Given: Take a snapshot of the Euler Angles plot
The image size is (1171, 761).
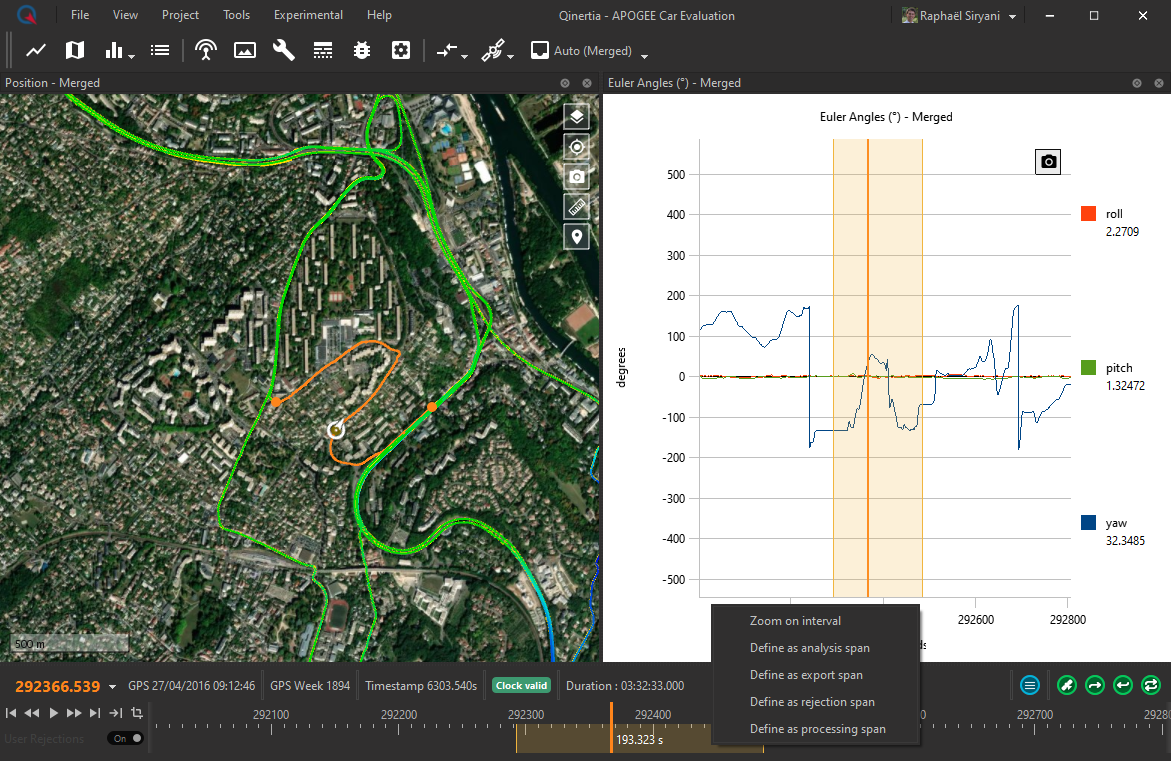Looking at the screenshot, I should coord(1047,161).
